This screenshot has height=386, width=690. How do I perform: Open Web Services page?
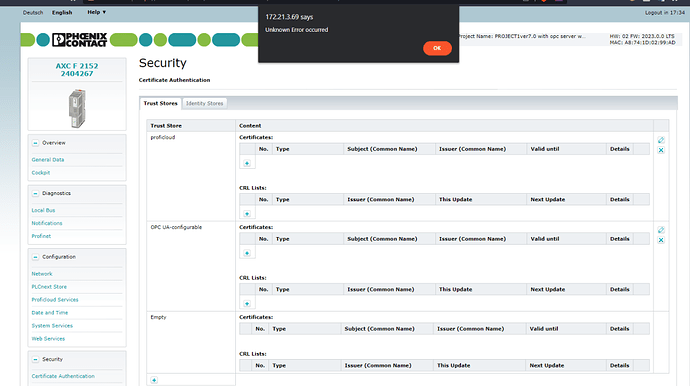pyautogui.click(x=48, y=338)
